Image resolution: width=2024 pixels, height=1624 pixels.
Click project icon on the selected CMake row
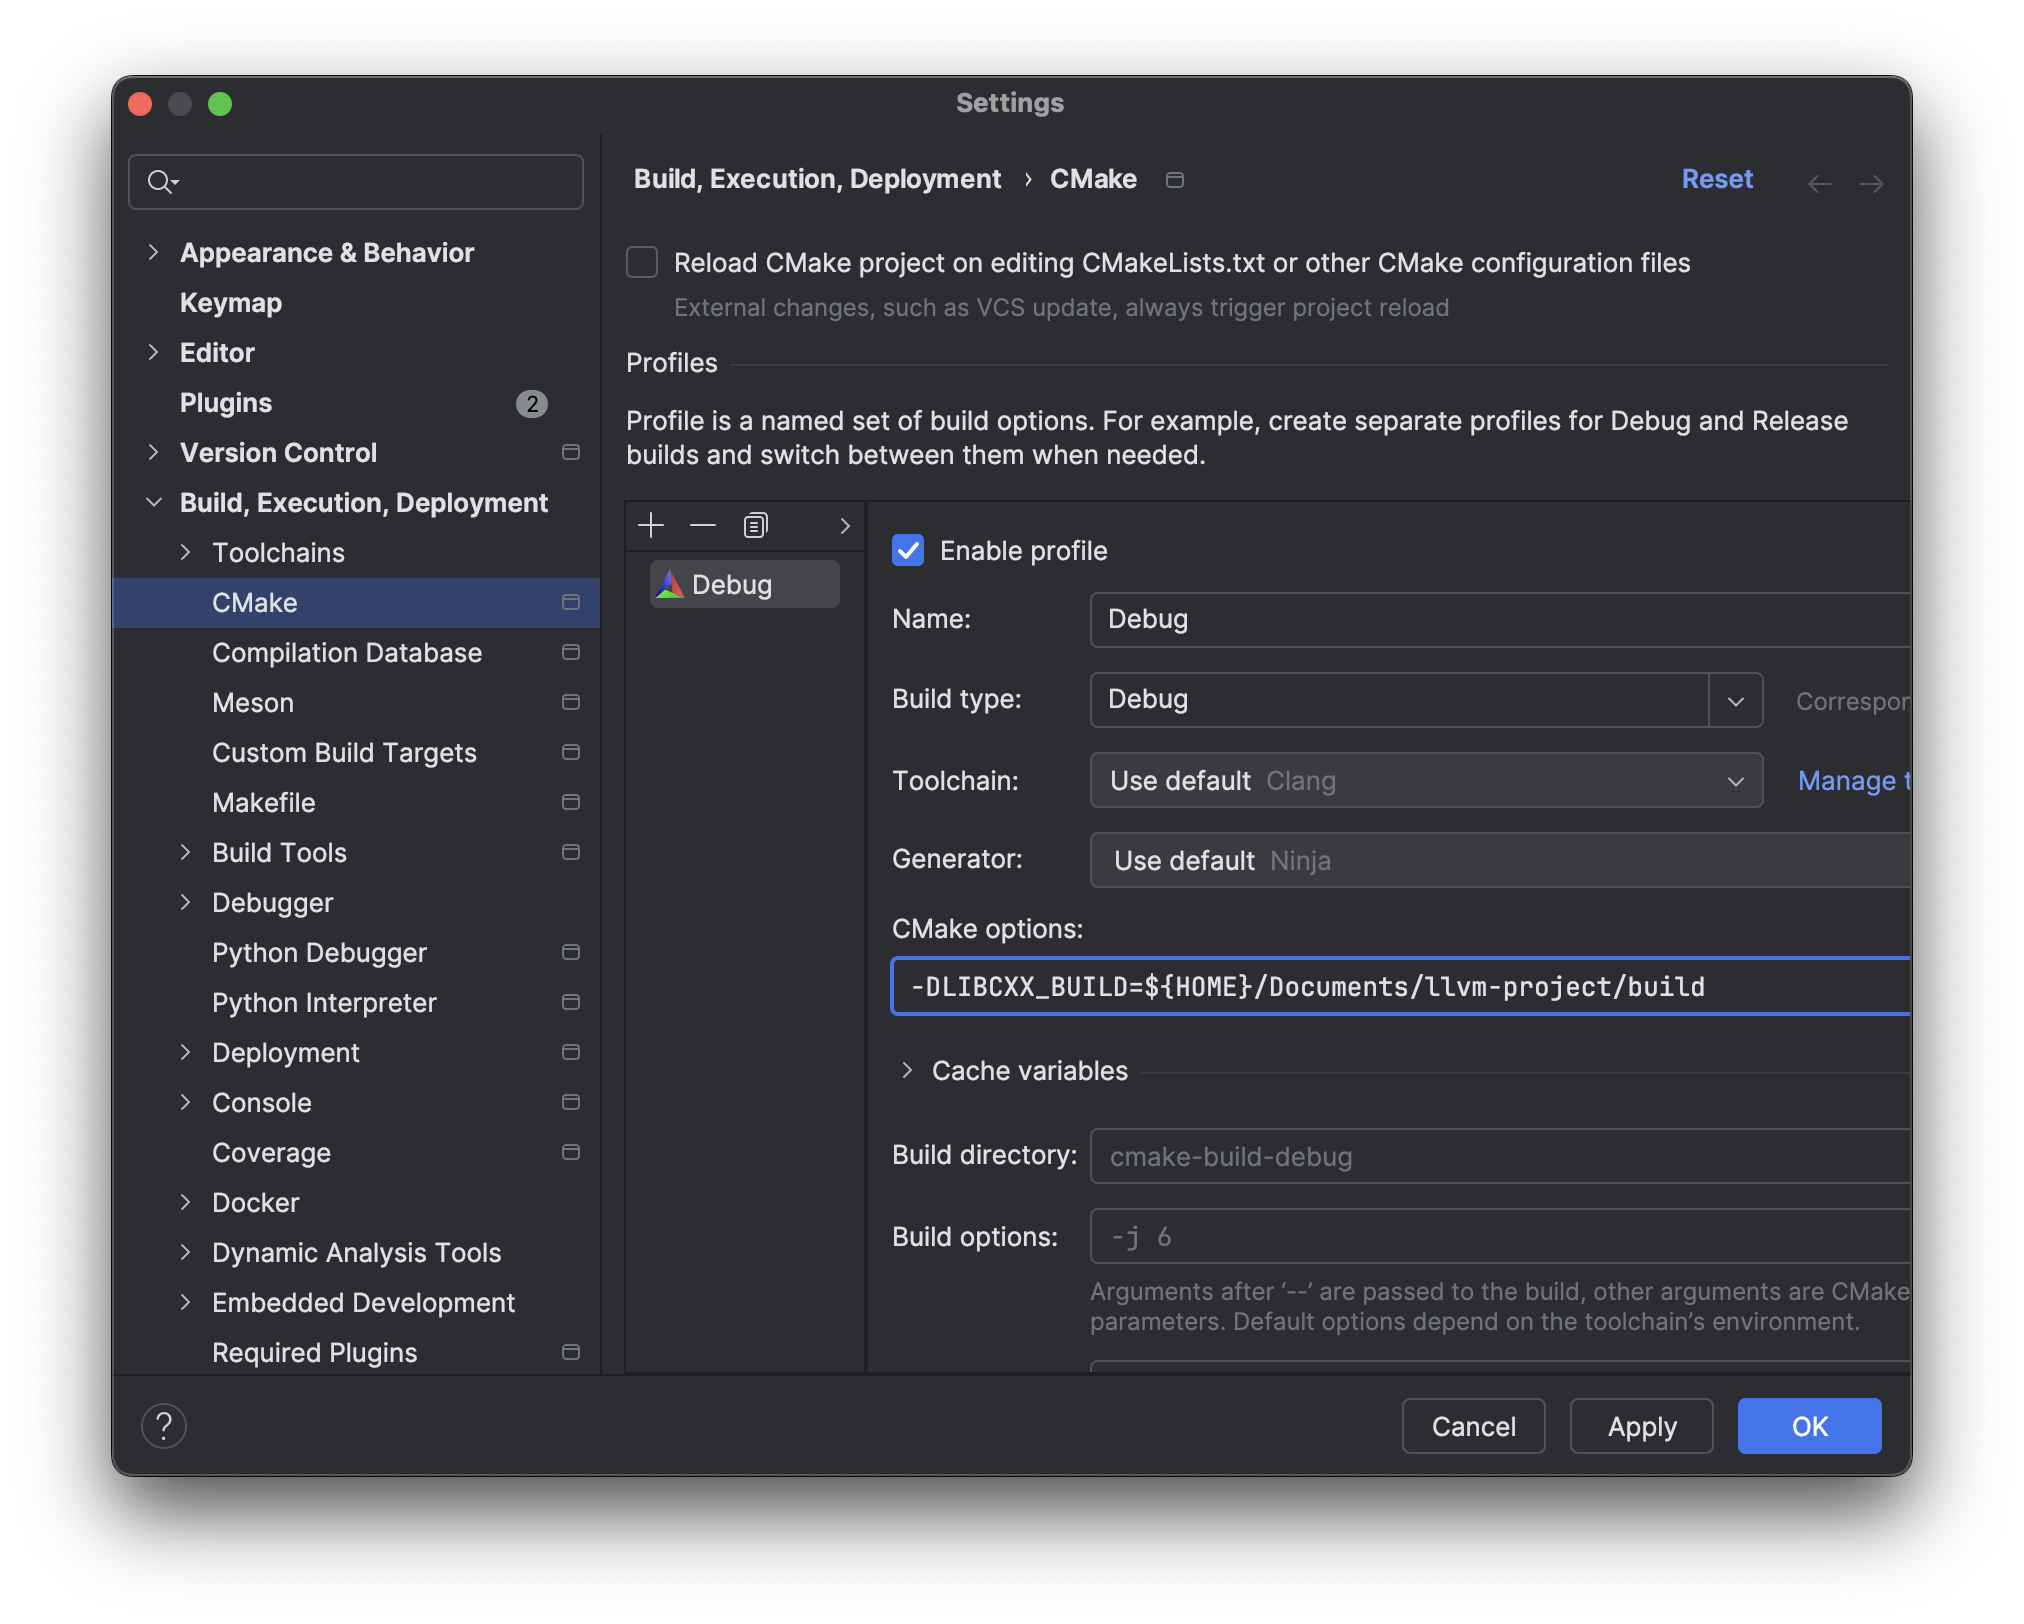pos(571,602)
